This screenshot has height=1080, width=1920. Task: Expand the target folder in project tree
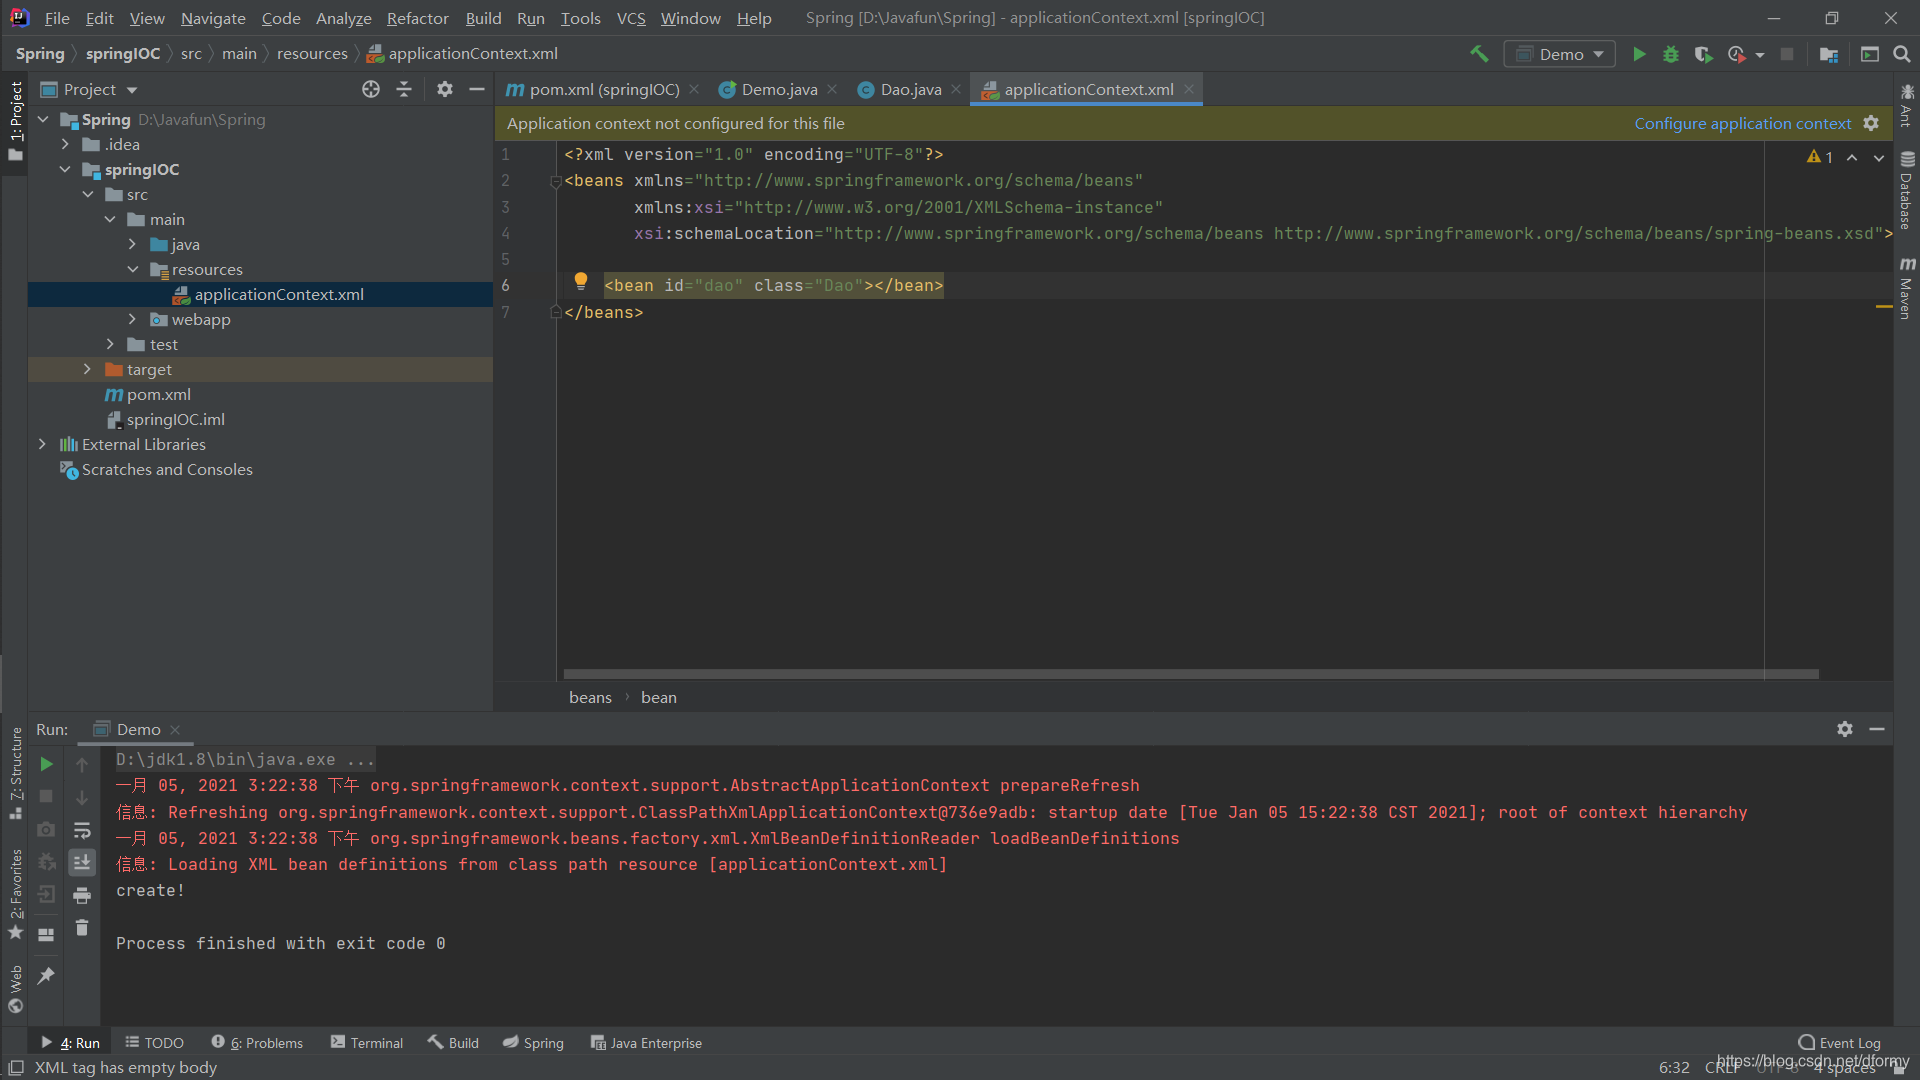tap(88, 369)
